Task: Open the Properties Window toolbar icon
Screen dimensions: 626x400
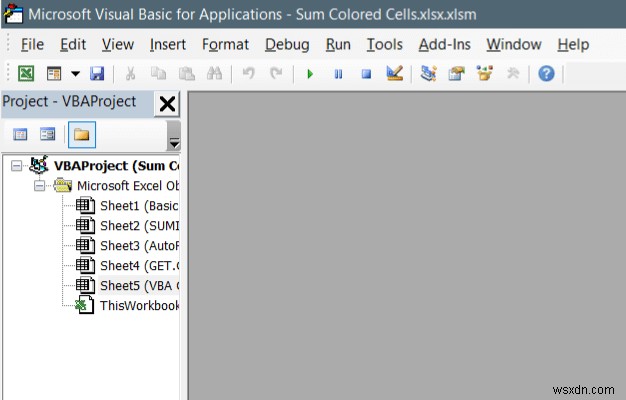Action: coord(456,74)
